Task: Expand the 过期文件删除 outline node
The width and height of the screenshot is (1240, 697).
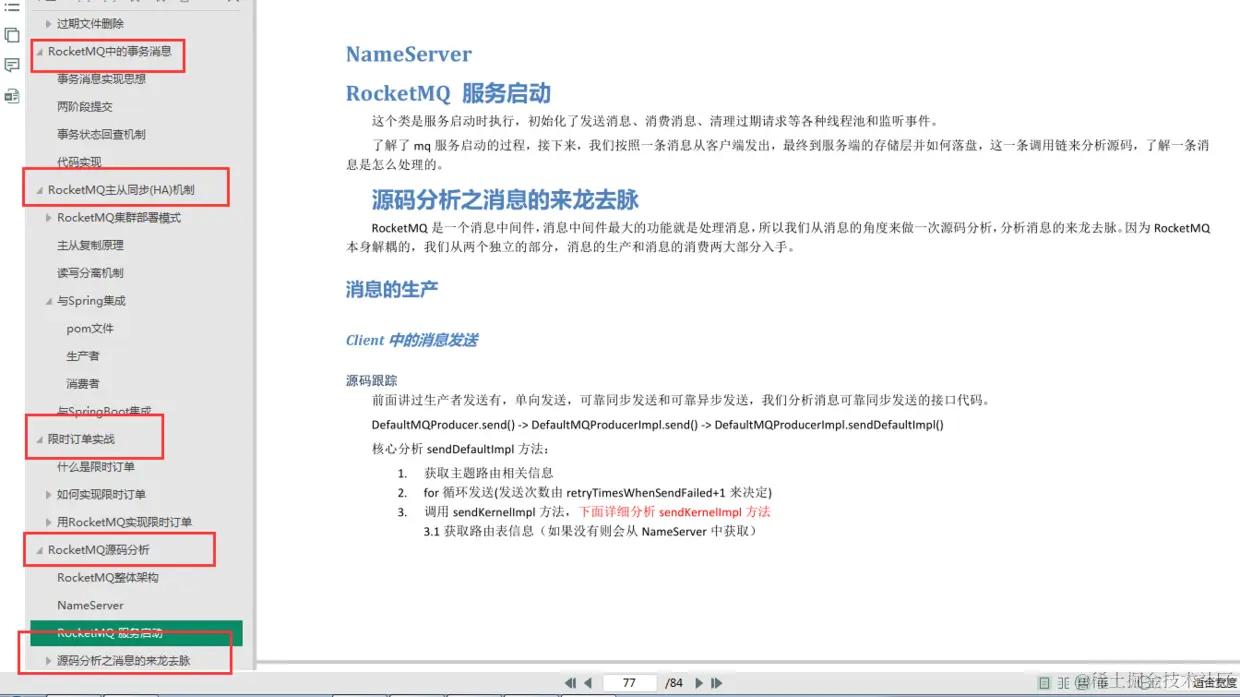Action: click(48, 23)
